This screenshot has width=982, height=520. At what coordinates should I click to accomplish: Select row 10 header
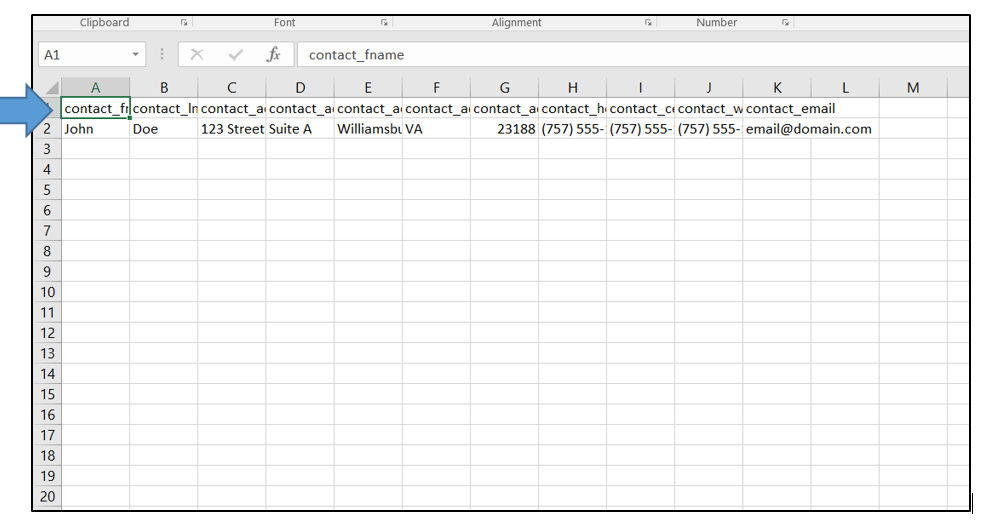tap(47, 292)
